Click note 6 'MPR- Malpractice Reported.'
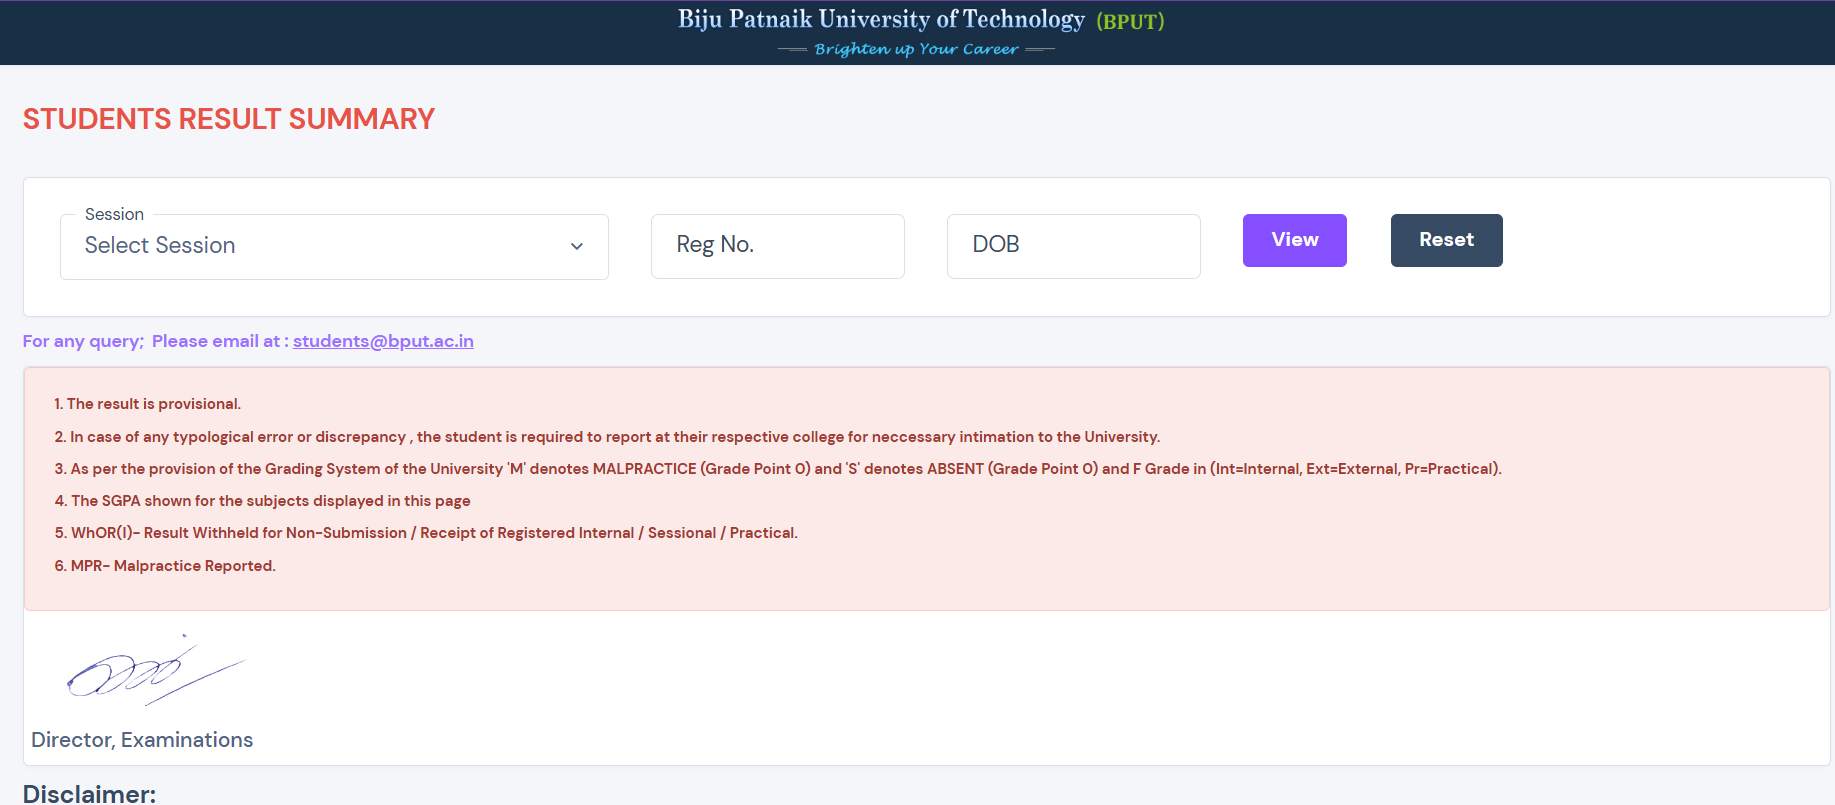 165,566
